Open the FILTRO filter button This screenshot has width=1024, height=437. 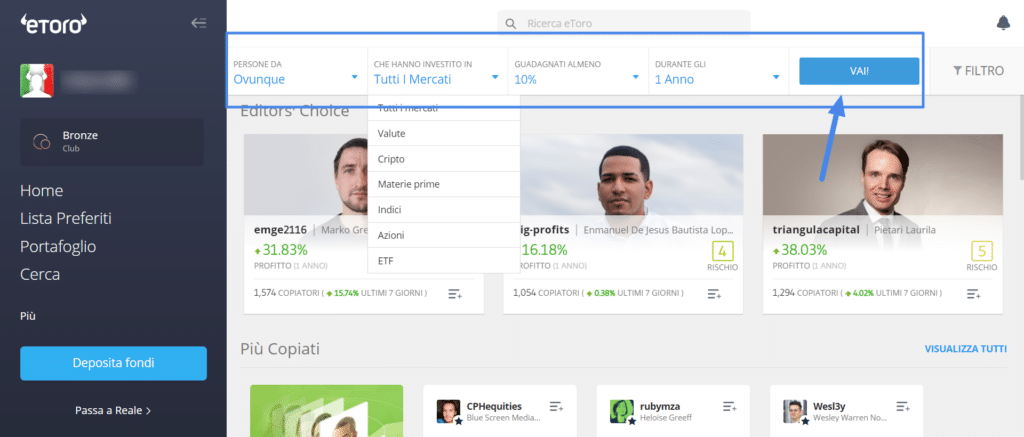[978, 71]
